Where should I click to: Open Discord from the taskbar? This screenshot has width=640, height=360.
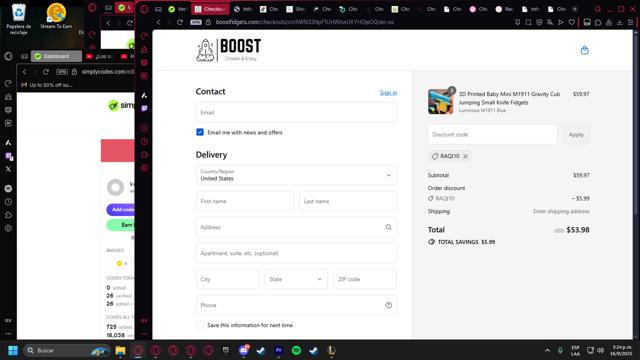(x=244, y=350)
